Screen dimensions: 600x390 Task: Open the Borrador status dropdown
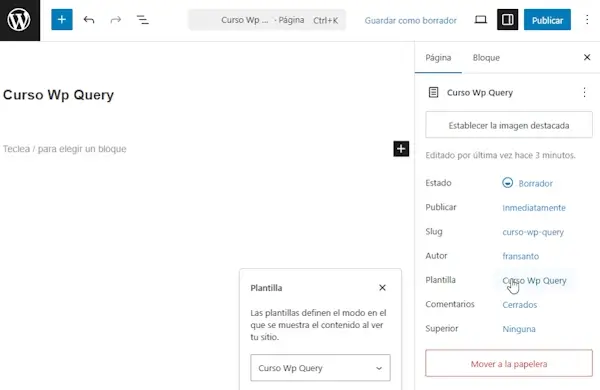click(x=528, y=183)
